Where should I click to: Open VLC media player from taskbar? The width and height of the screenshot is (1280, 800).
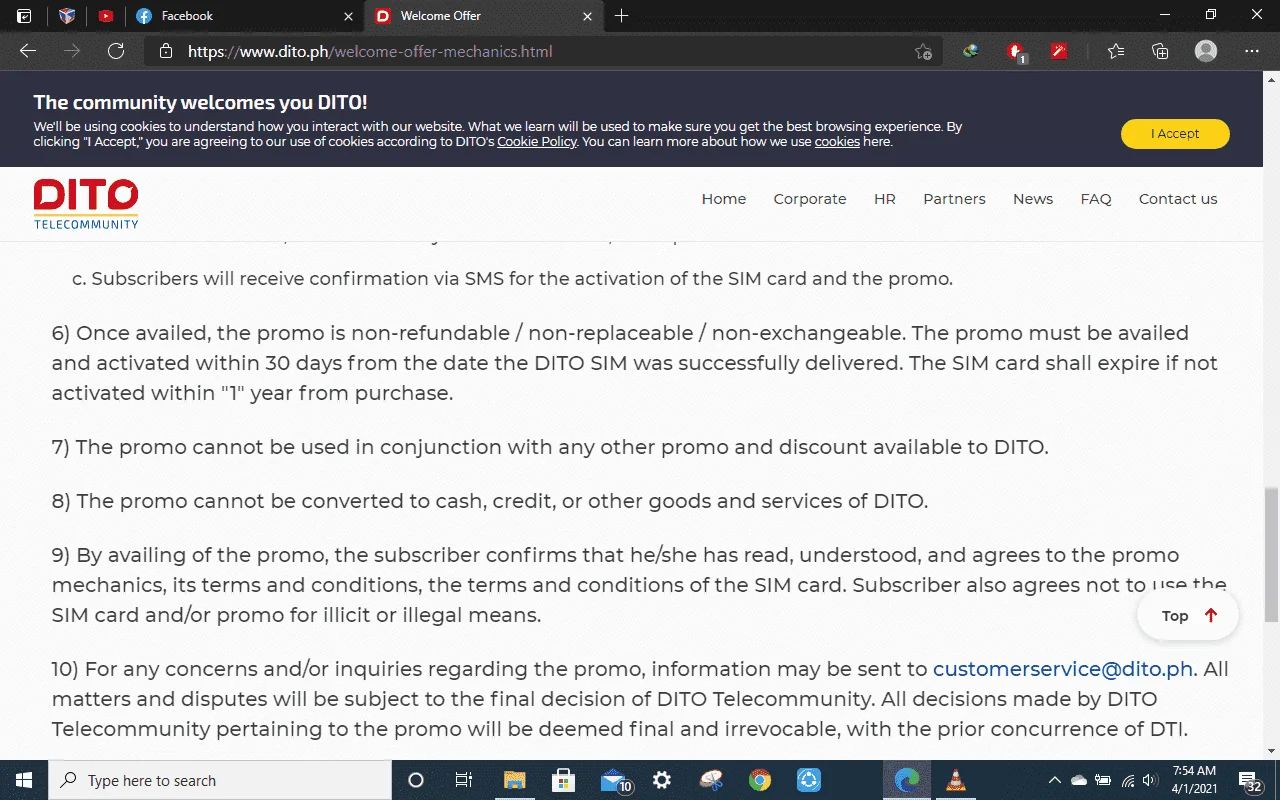coord(956,780)
